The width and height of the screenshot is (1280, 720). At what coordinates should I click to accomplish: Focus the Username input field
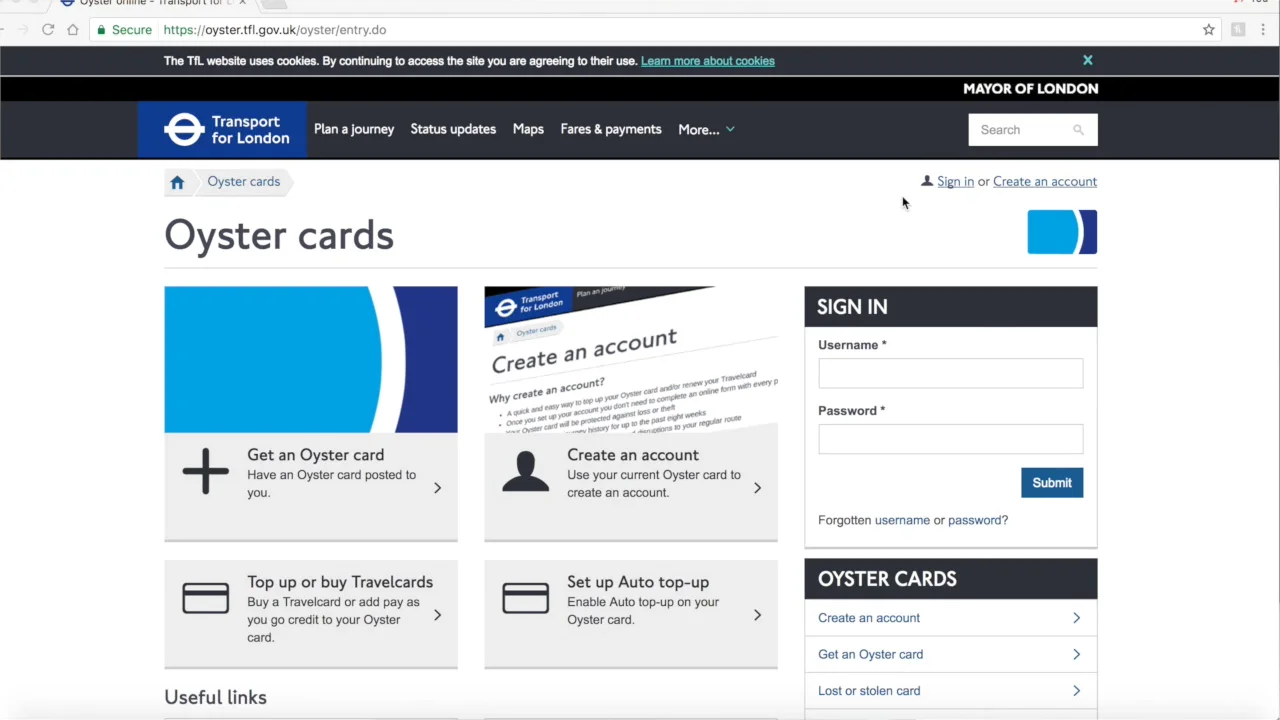point(950,373)
